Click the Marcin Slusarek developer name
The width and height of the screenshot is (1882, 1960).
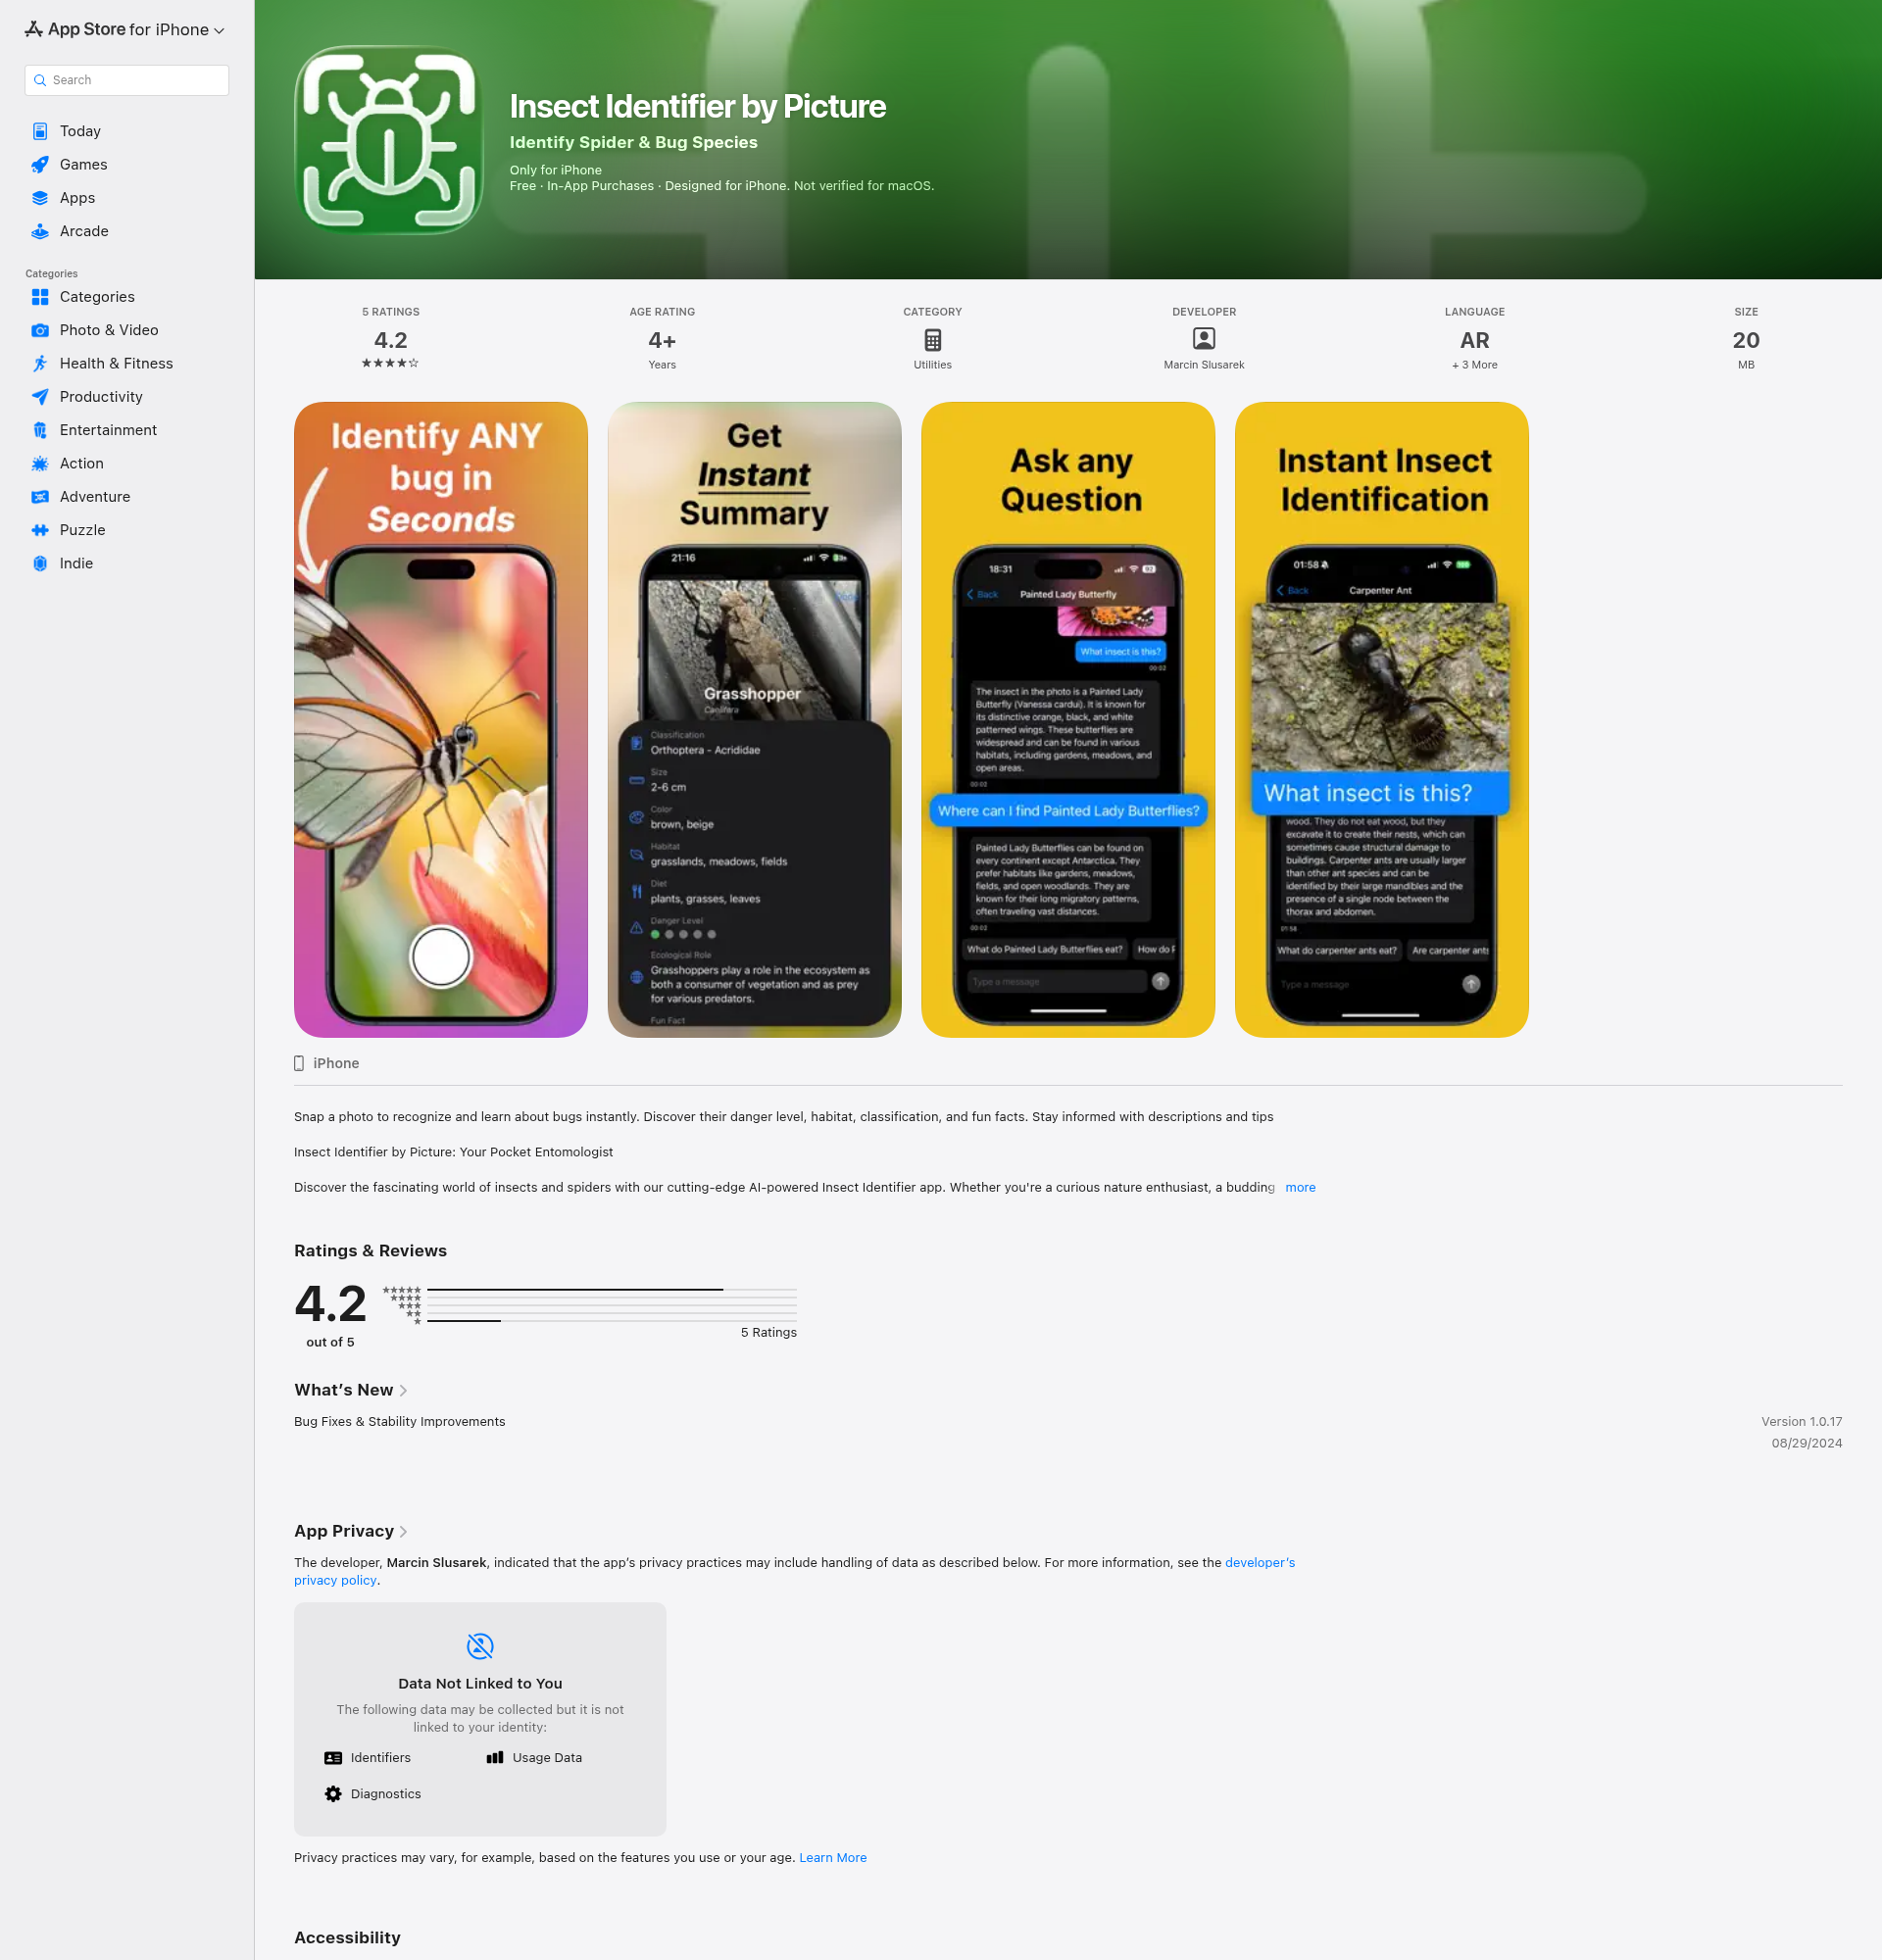[1204, 365]
